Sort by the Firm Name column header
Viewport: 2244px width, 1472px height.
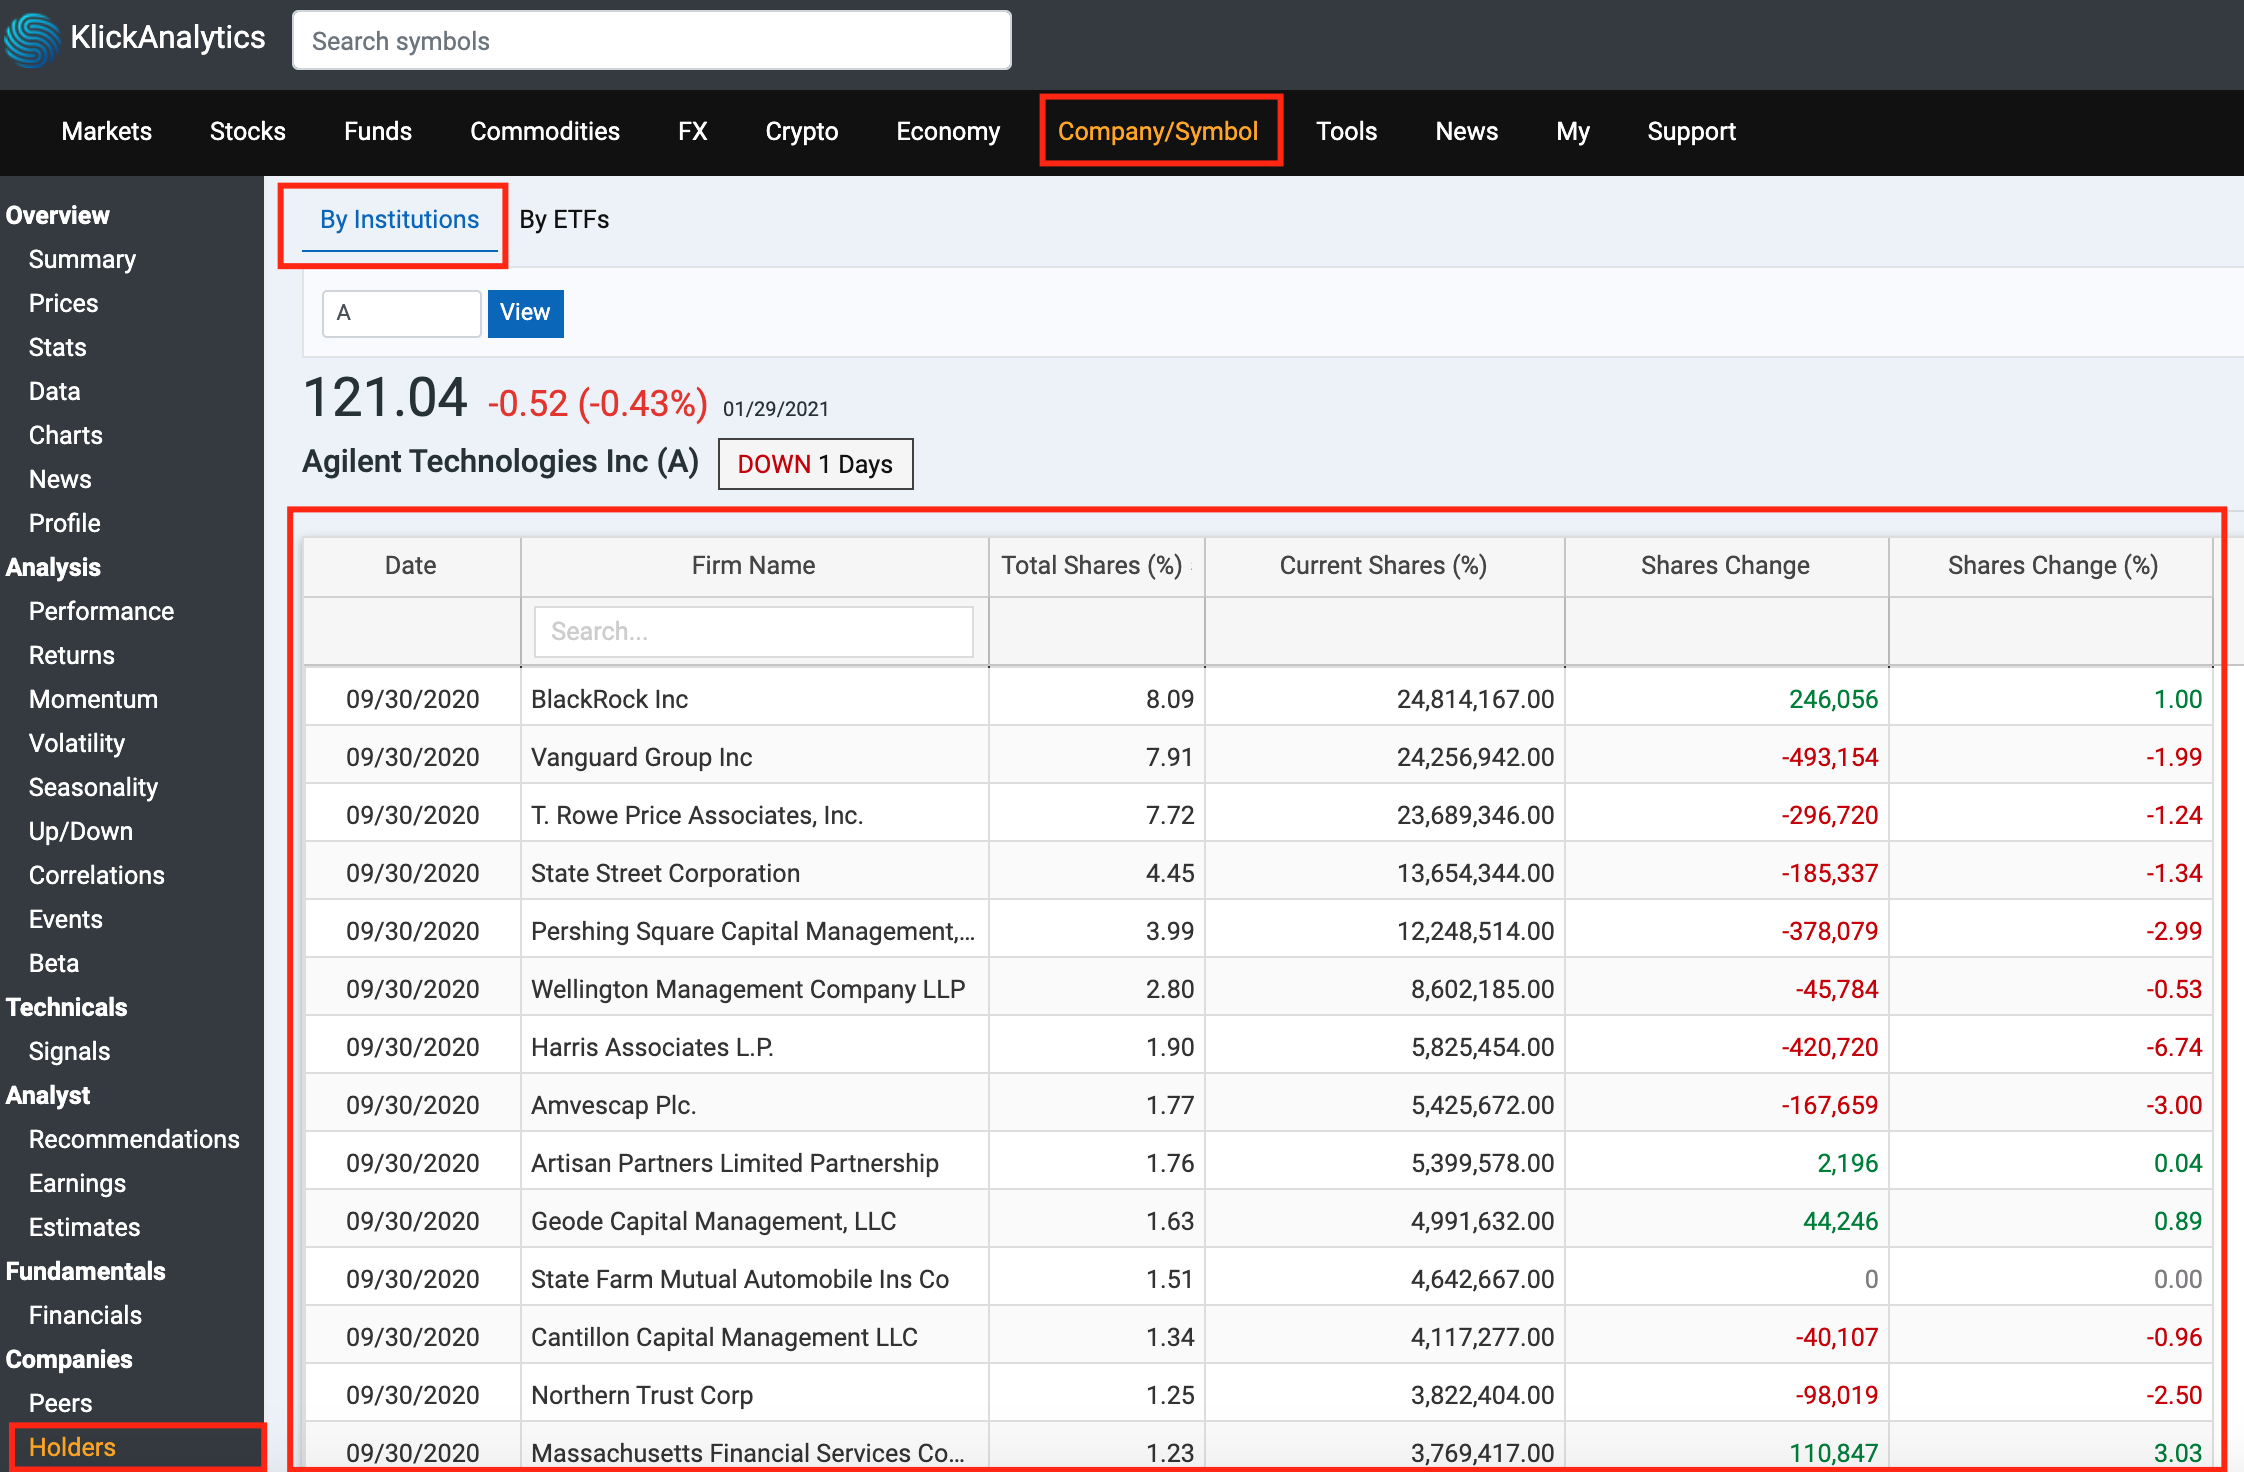tap(754, 566)
